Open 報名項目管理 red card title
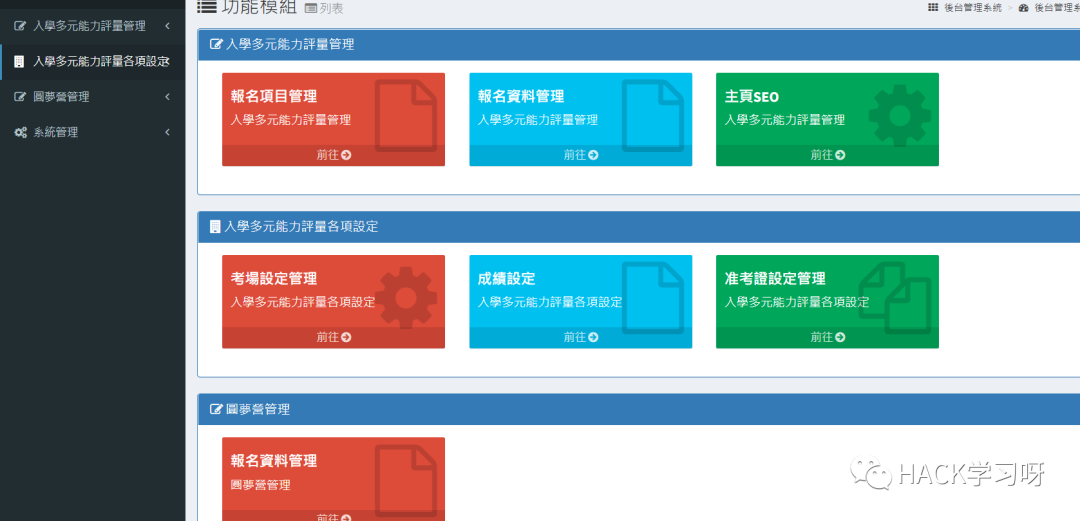Screen dimensions: 1080x521 pyautogui.click(x=273, y=96)
